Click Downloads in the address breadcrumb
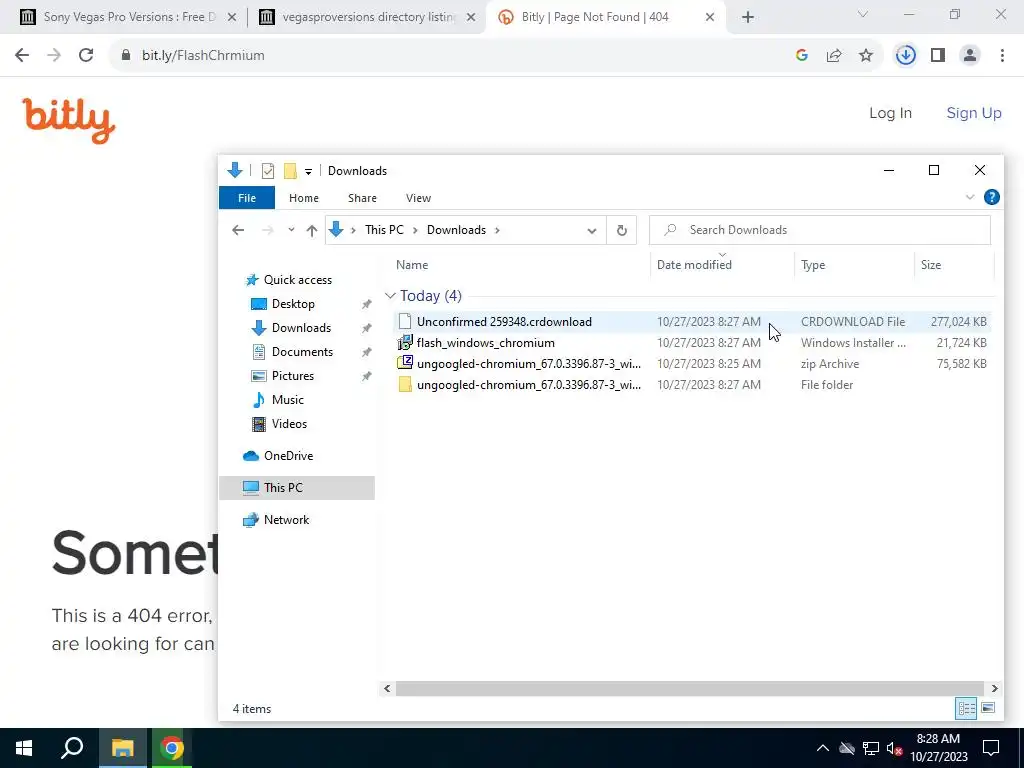The height and width of the screenshot is (768, 1024). pos(456,230)
